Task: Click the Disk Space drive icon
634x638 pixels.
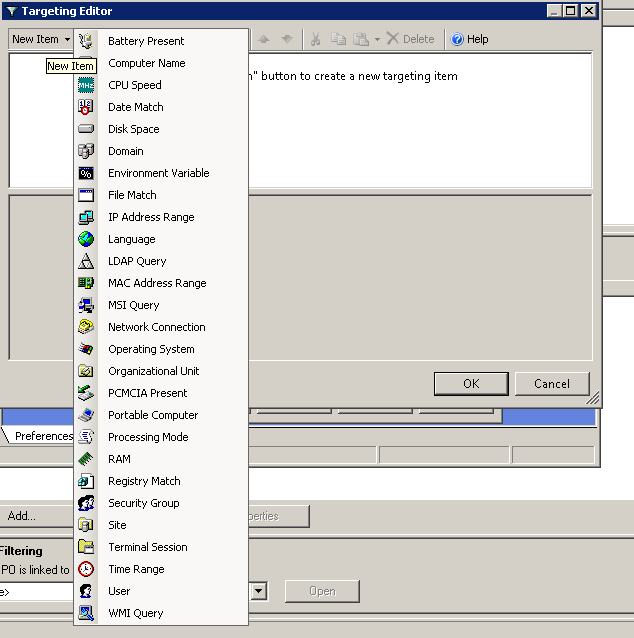Action: click(86, 129)
